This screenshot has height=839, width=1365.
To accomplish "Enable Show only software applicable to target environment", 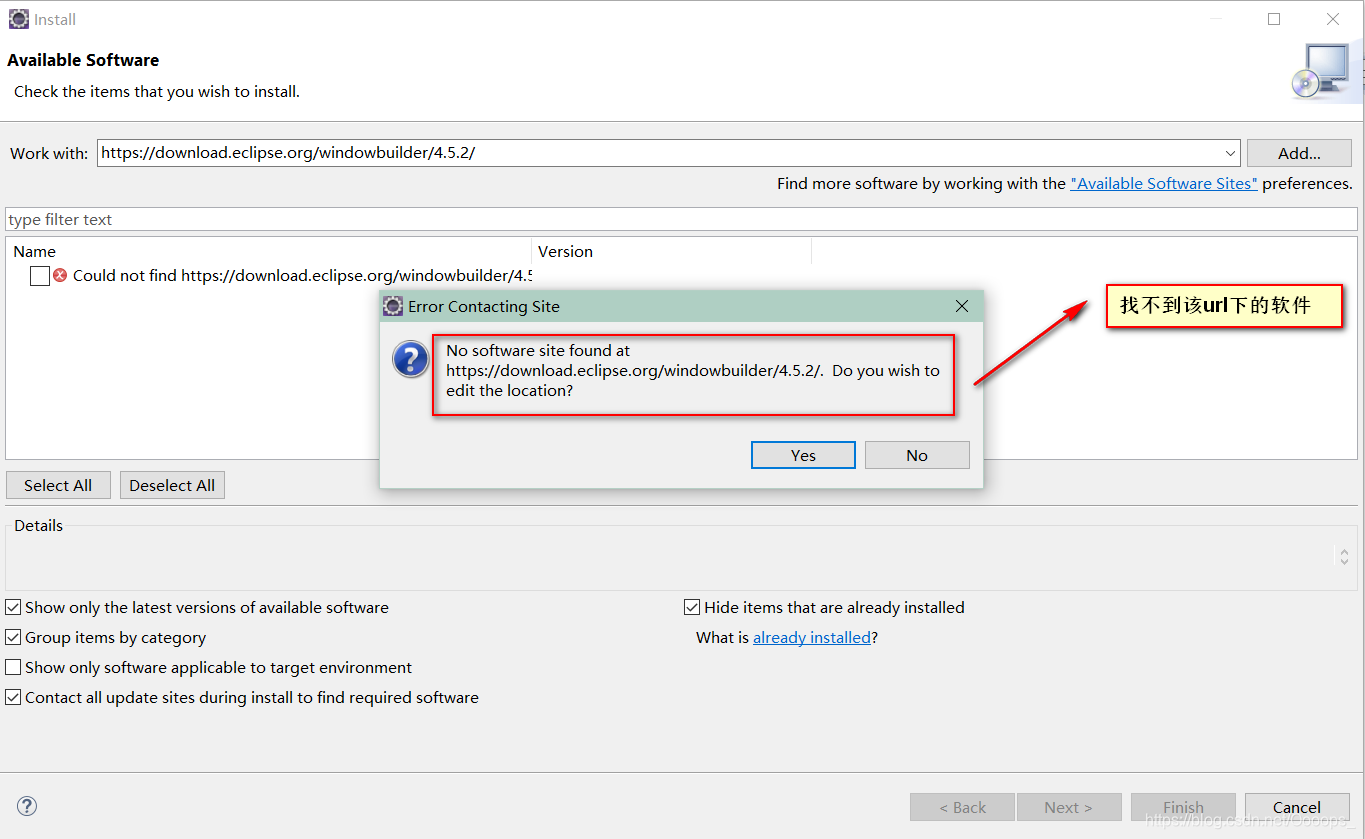I will (13, 667).
